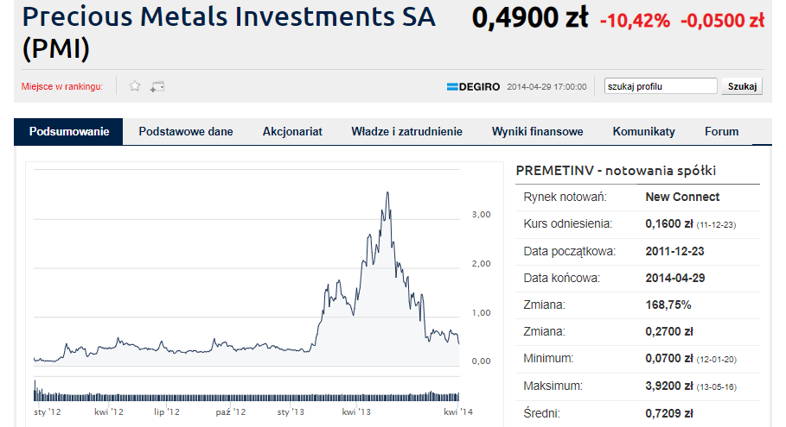Click the sty '13 axis label

291,412
